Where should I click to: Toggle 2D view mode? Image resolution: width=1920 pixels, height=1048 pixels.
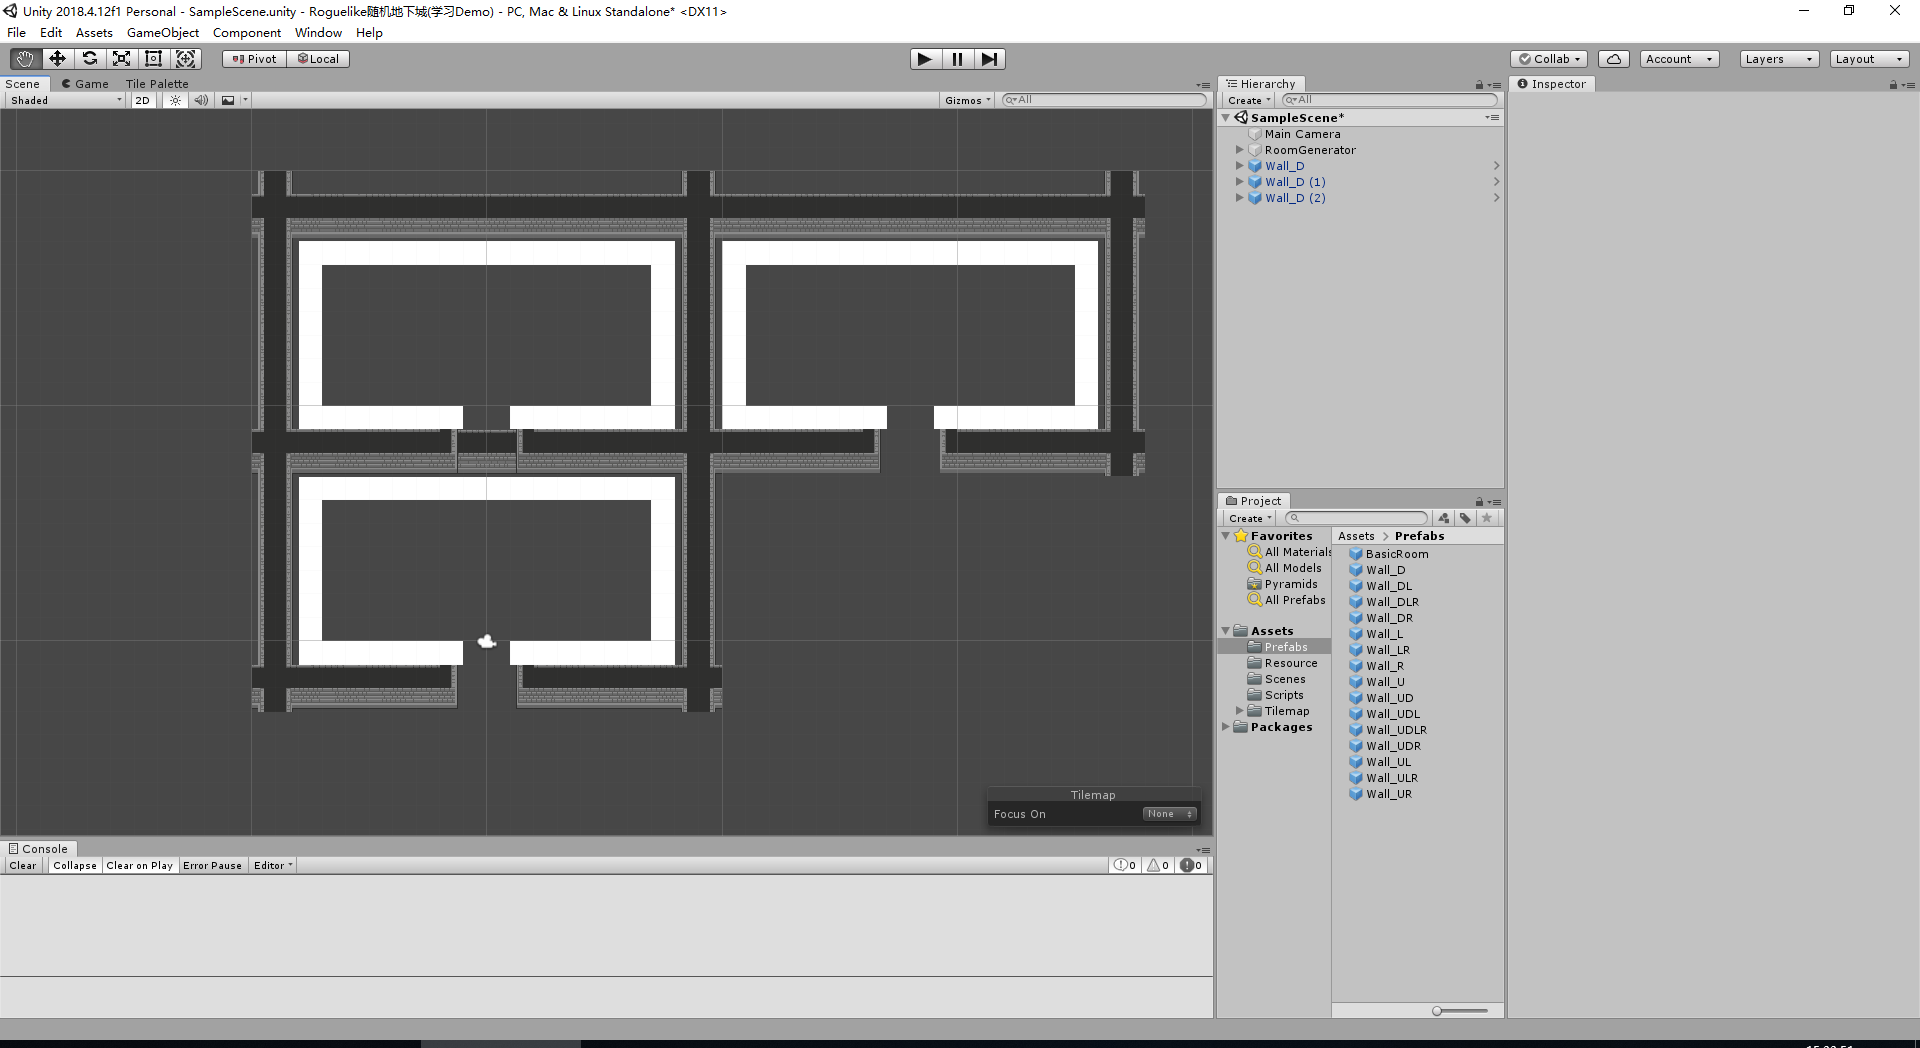[142, 99]
